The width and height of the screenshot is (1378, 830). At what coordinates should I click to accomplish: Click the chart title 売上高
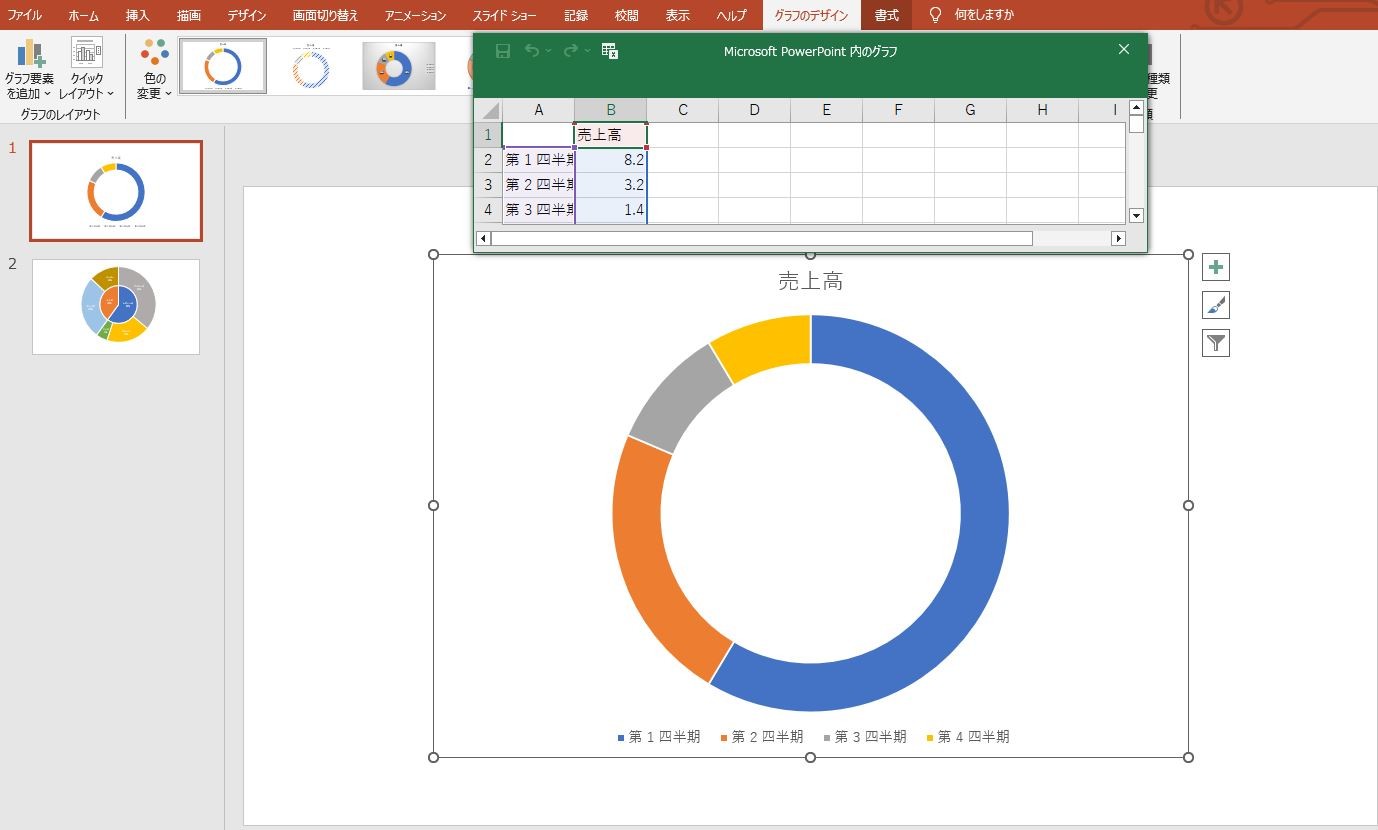pos(810,282)
